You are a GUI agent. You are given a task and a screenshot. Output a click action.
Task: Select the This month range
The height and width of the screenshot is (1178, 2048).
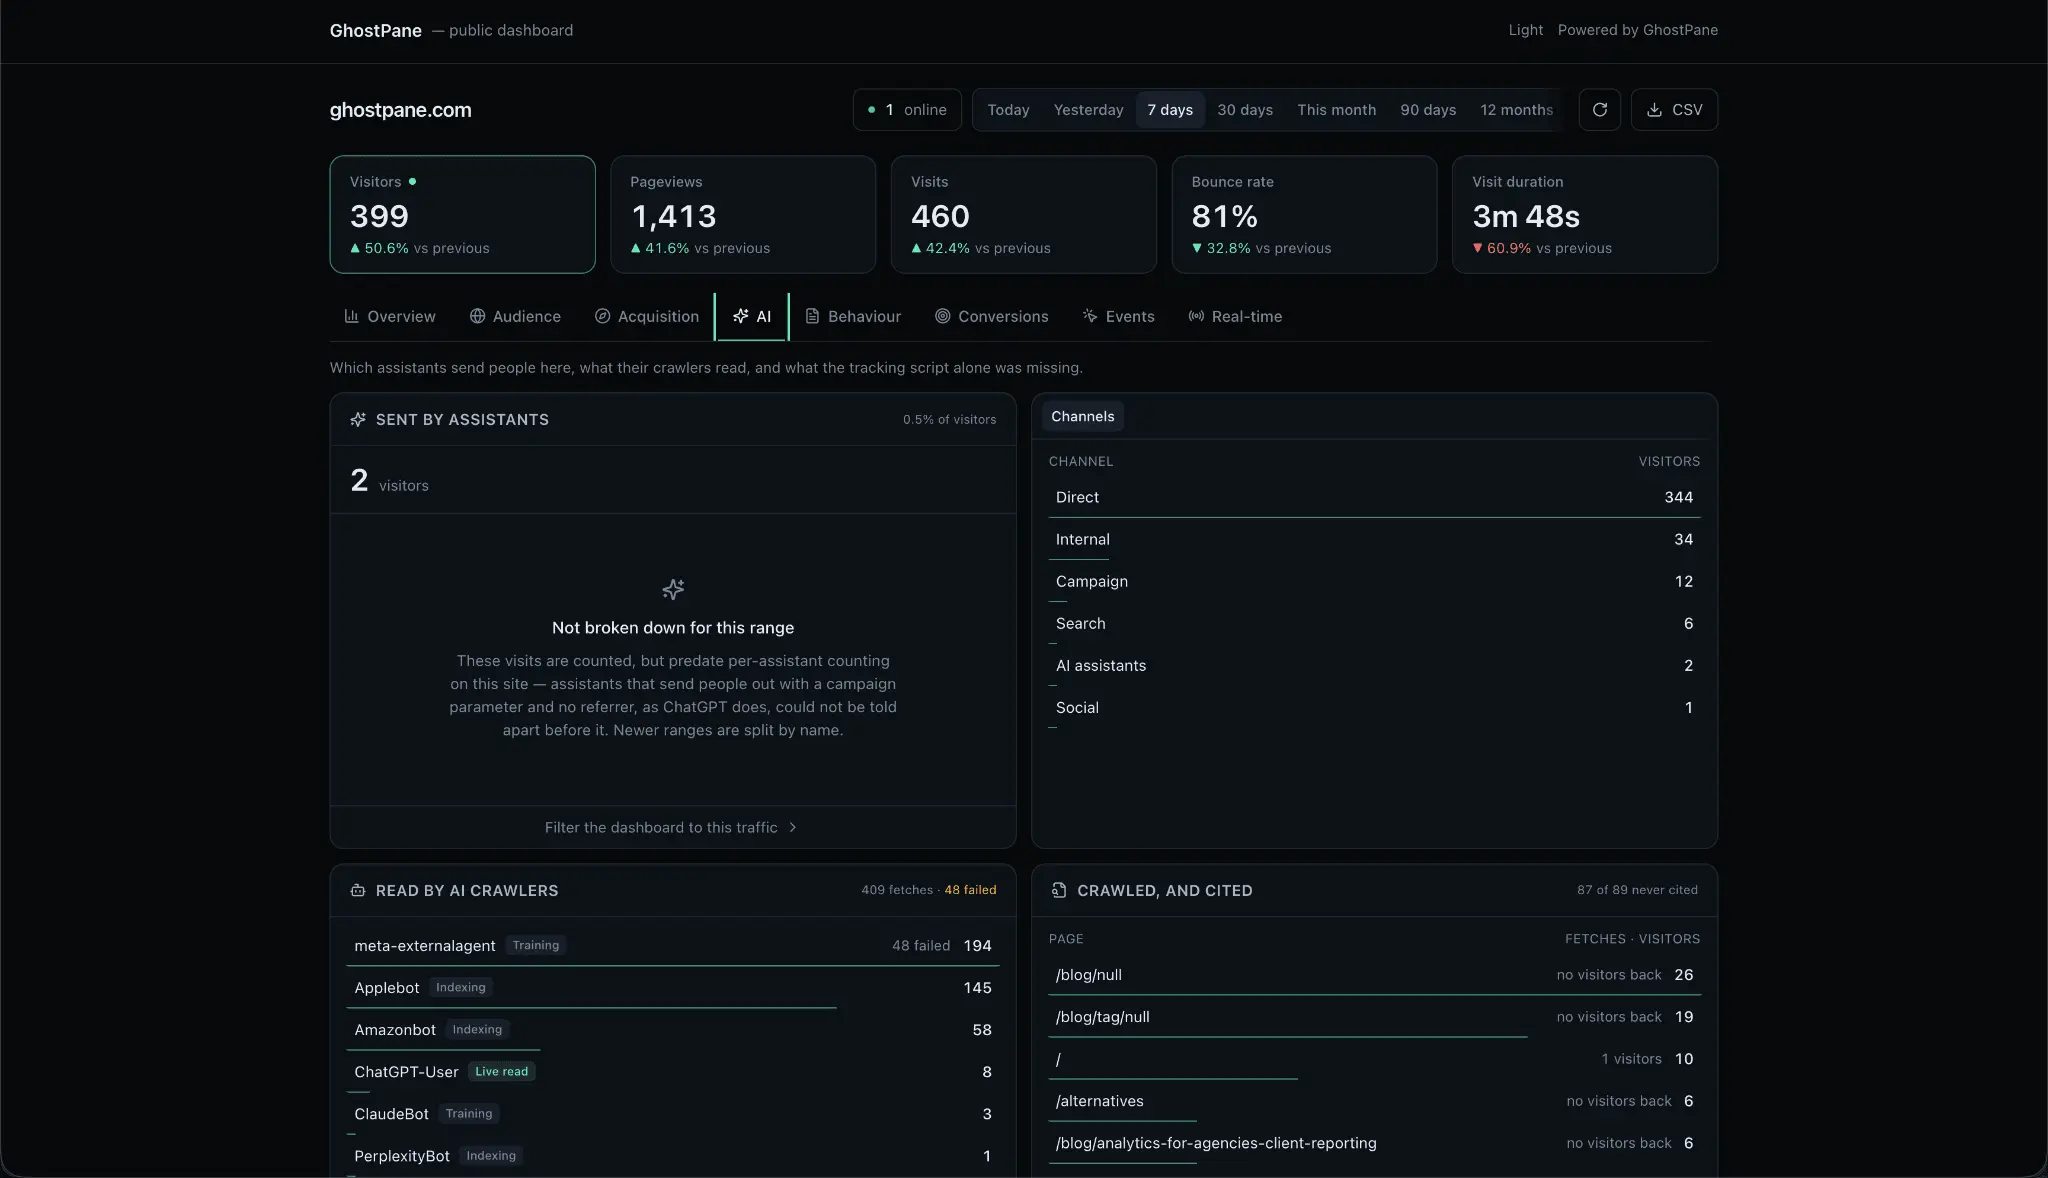point(1336,110)
